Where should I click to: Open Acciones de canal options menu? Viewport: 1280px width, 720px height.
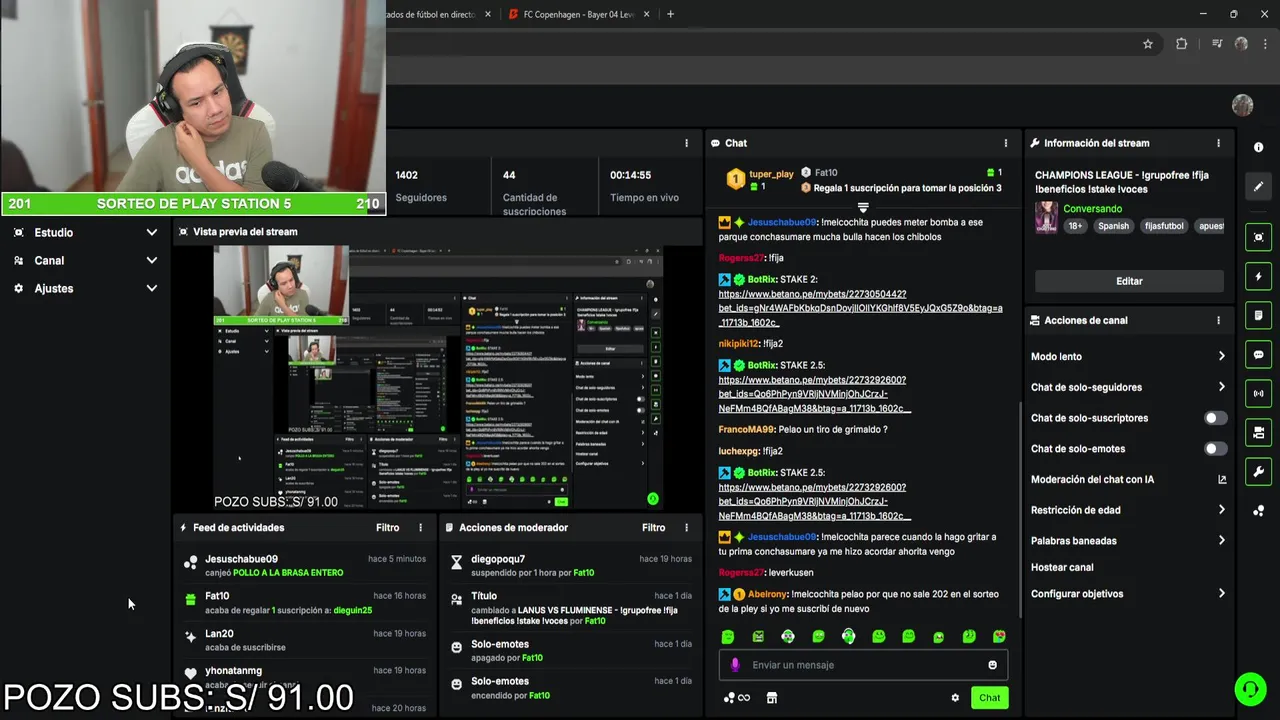(1218, 320)
